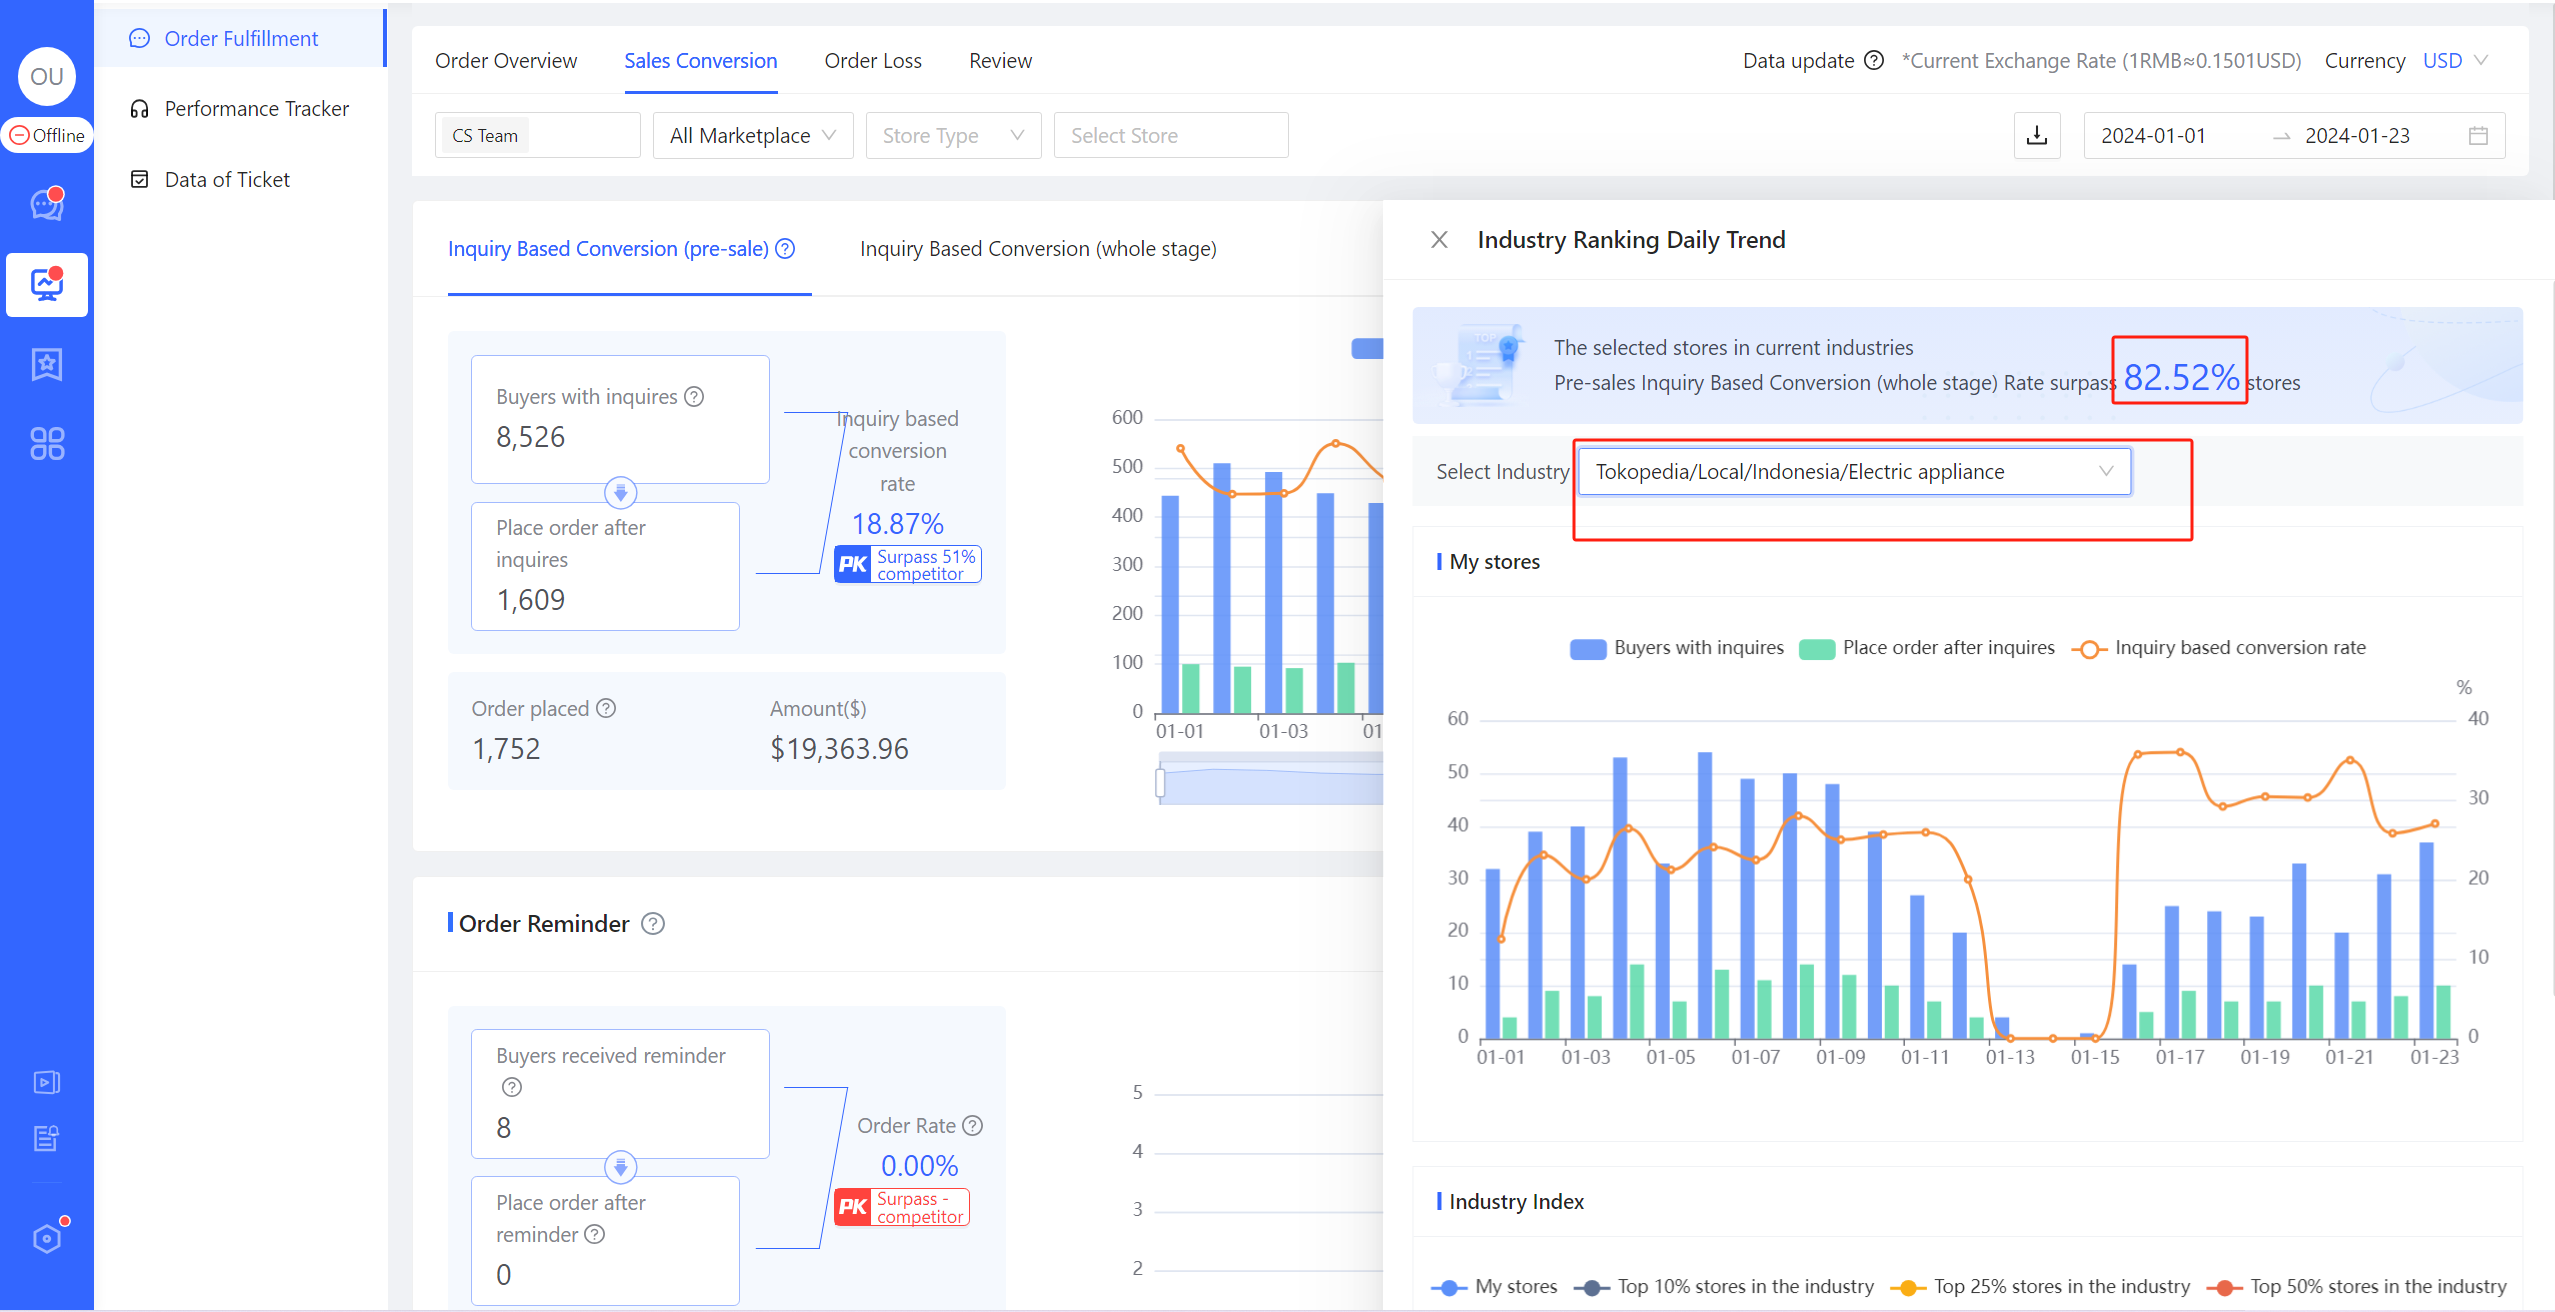Viewport: 2555px width, 1312px height.
Task: Click the CS Team filter field
Action: point(538,135)
